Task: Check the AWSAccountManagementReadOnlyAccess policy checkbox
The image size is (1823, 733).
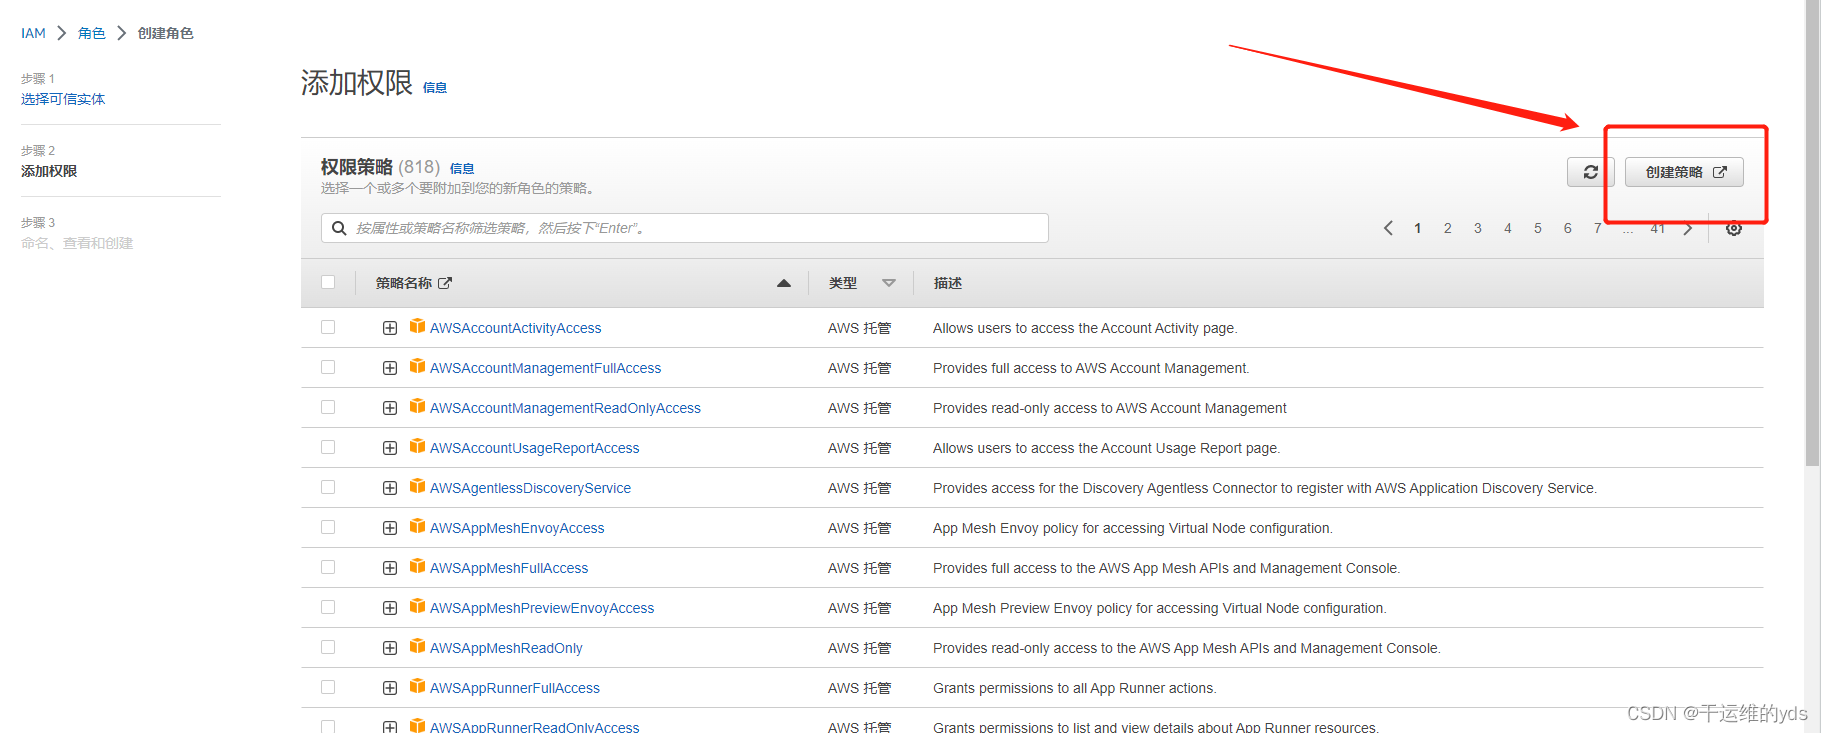Action: click(x=328, y=407)
